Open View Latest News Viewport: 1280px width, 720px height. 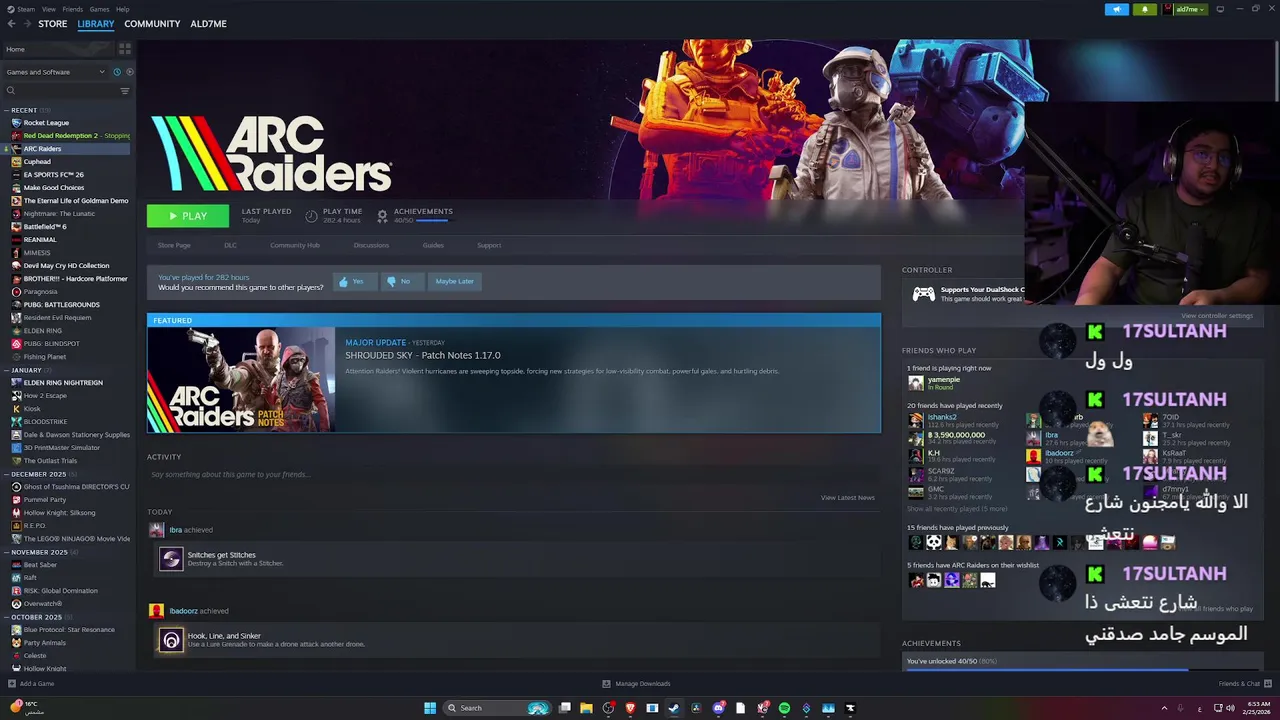coord(848,497)
